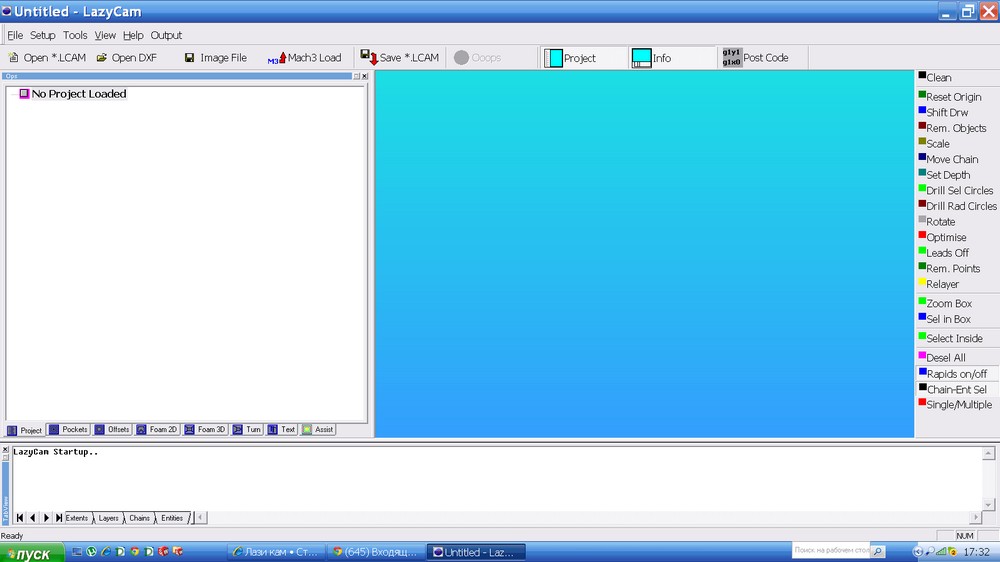The image size is (1000, 562).
Task: Click the taskbar clock
Action: click(x=976, y=552)
